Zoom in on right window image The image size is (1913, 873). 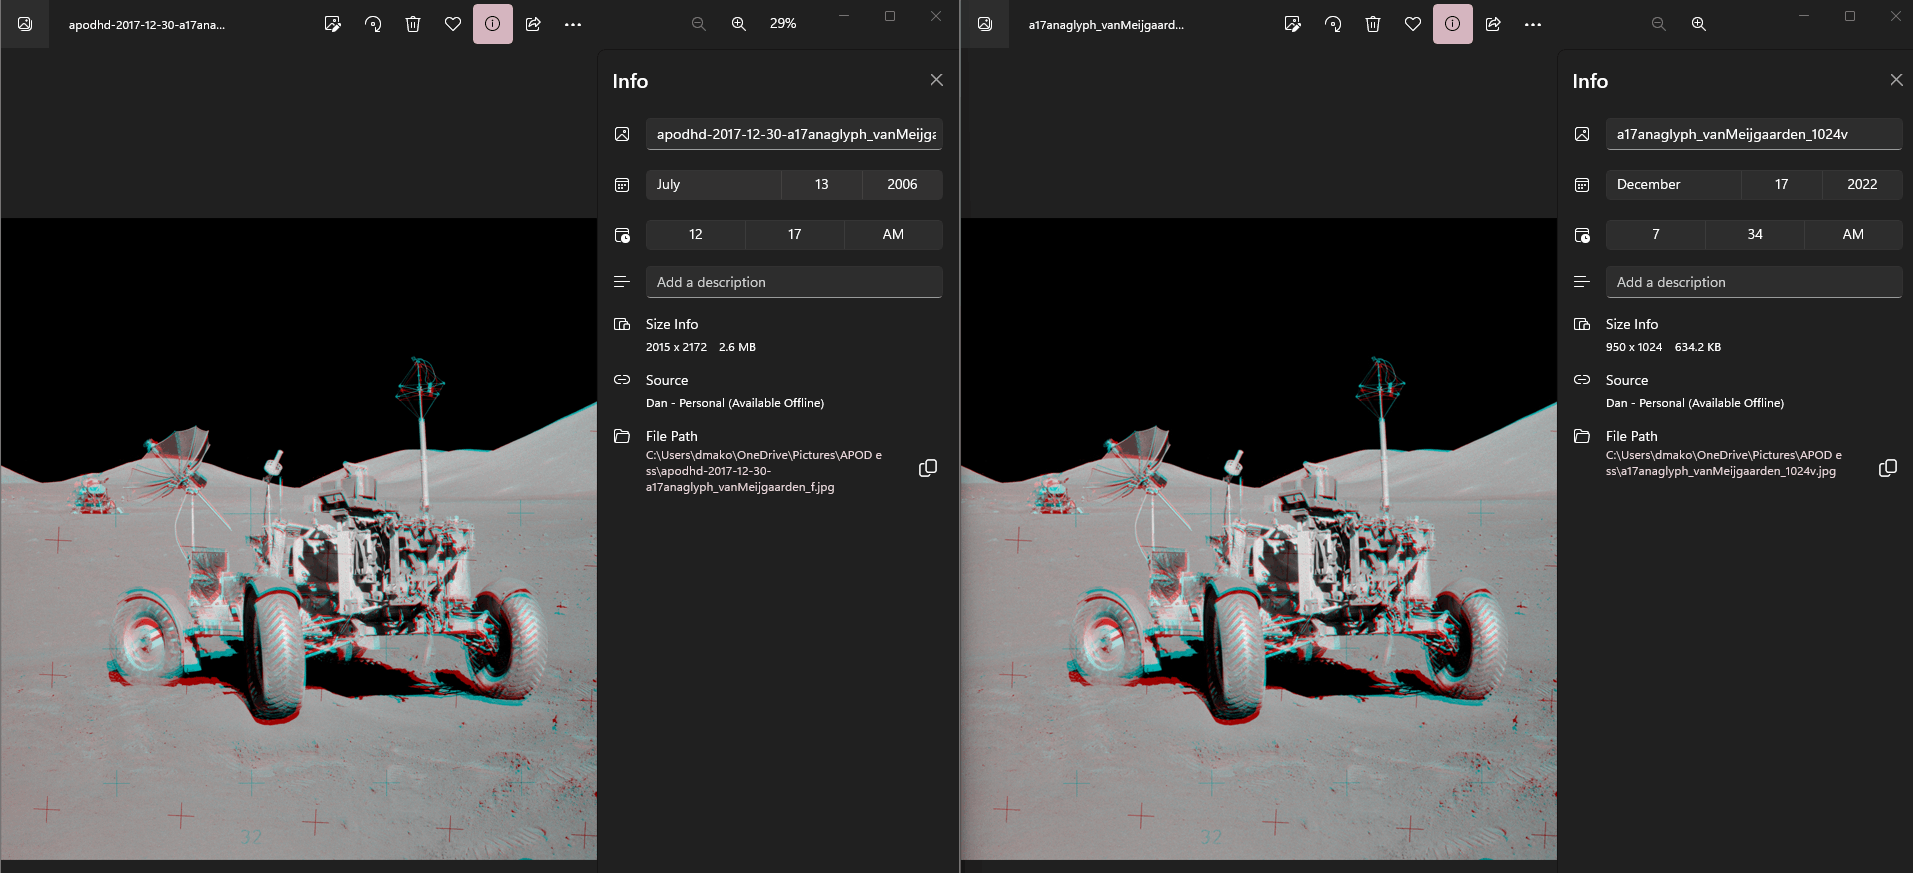tap(1699, 24)
